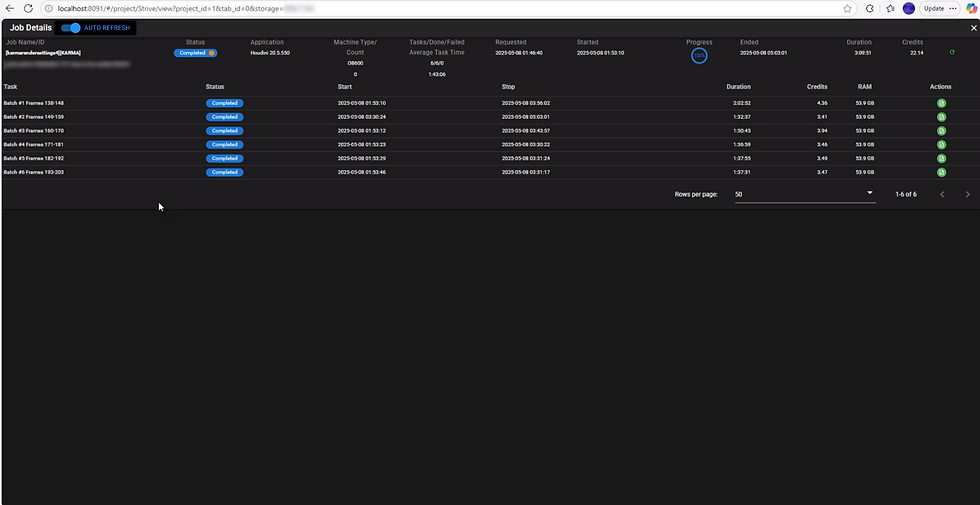Click the 100% progress circle
Screen dimensions: 980x505
(699, 56)
